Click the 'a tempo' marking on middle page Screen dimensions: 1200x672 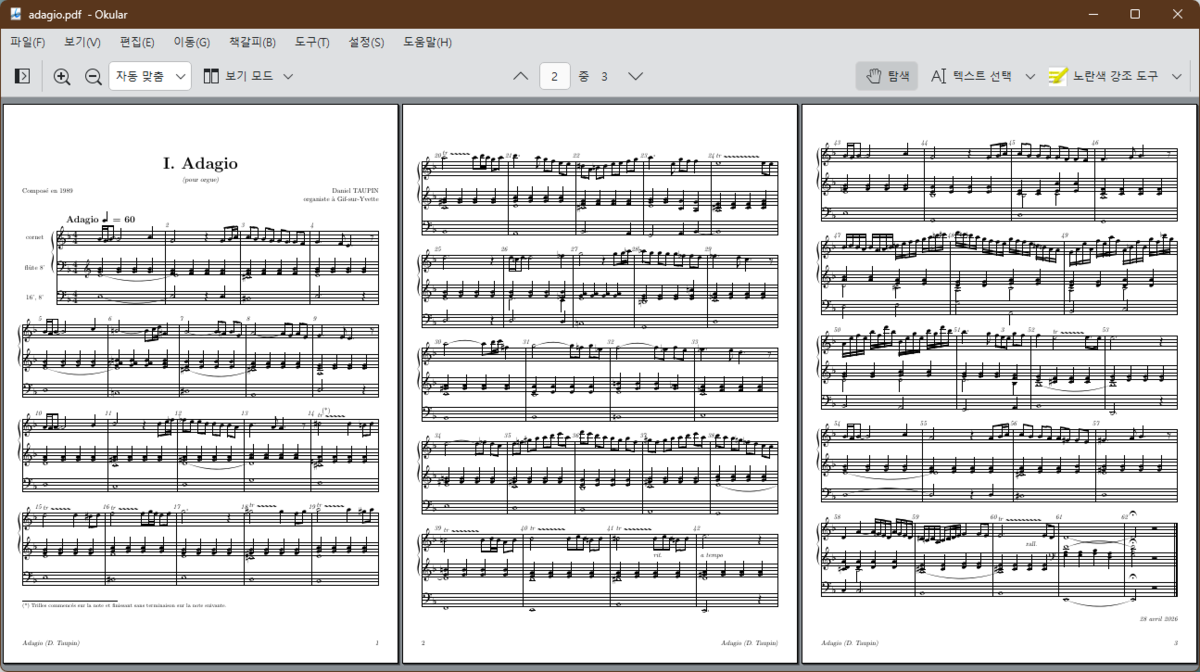[711, 555]
